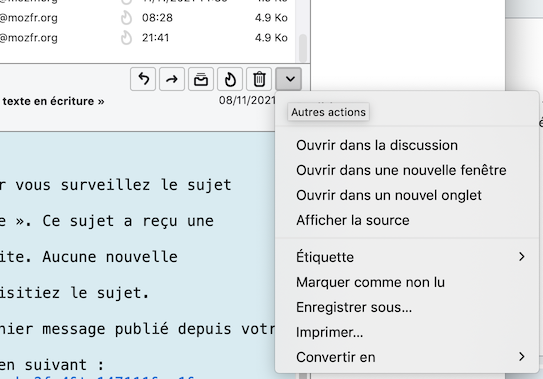The image size is (543, 379).
Task: Click the 4.9 Ko size of the 21:41 message
Action: click(271, 38)
